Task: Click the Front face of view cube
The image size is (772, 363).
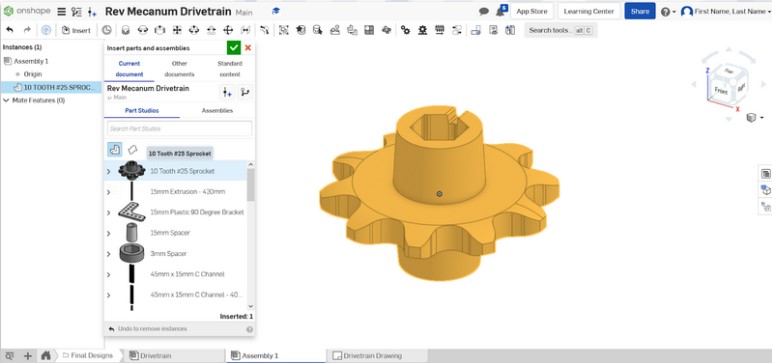Action: pos(721,91)
